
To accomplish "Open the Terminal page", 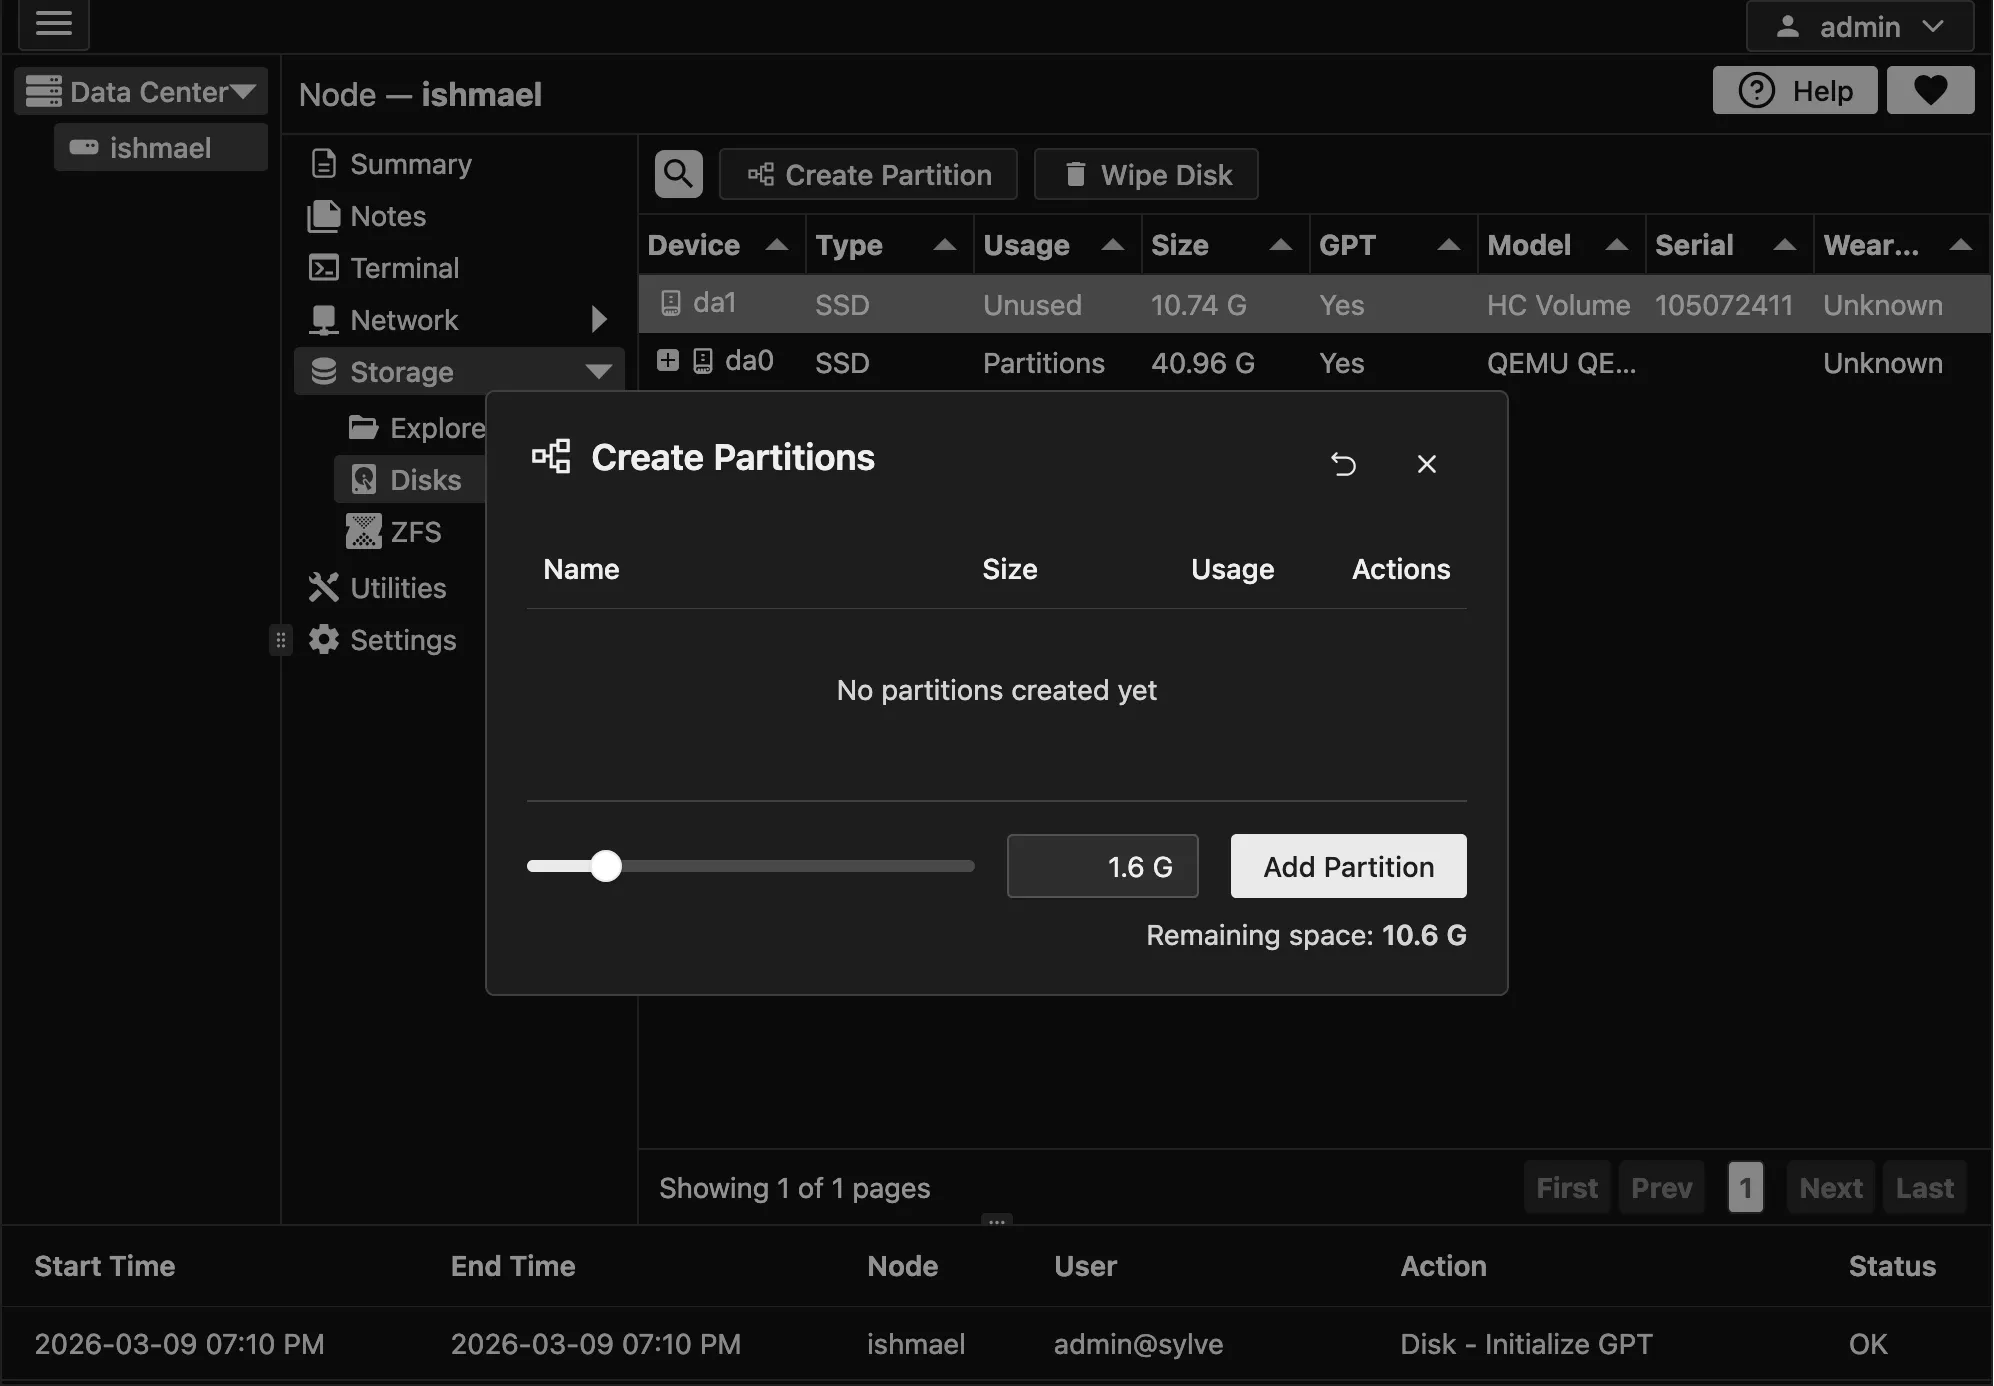I will (404, 268).
